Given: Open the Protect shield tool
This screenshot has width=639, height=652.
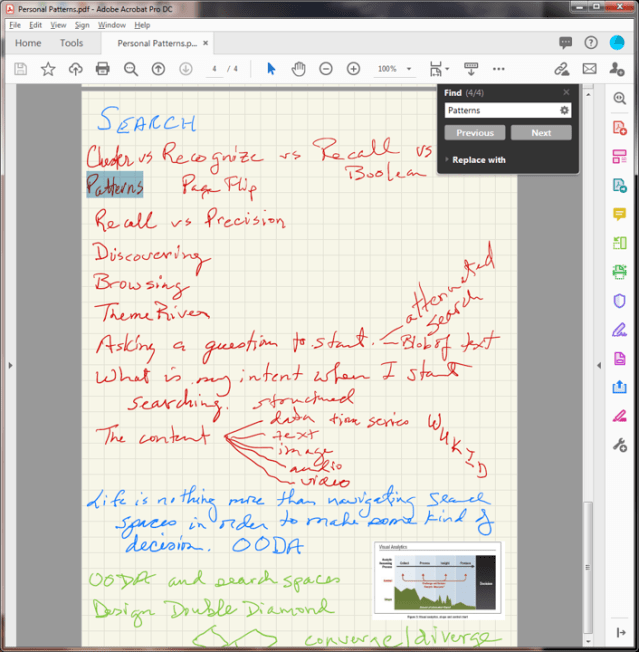Looking at the screenshot, I should pyautogui.click(x=620, y=300).
